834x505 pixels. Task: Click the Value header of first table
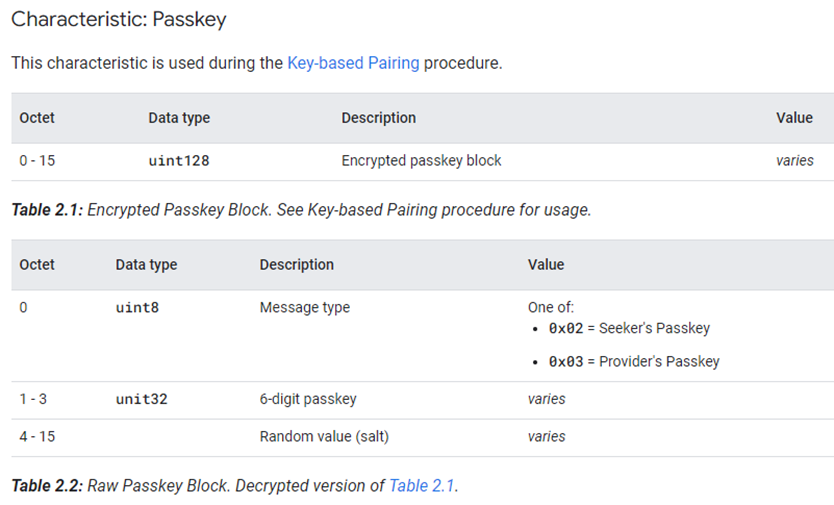click(794, 118)
